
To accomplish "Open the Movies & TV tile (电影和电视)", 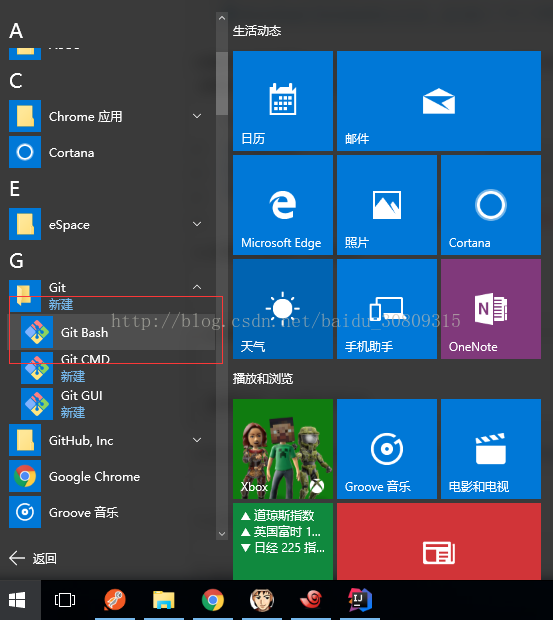I will (x=491, y=449).
